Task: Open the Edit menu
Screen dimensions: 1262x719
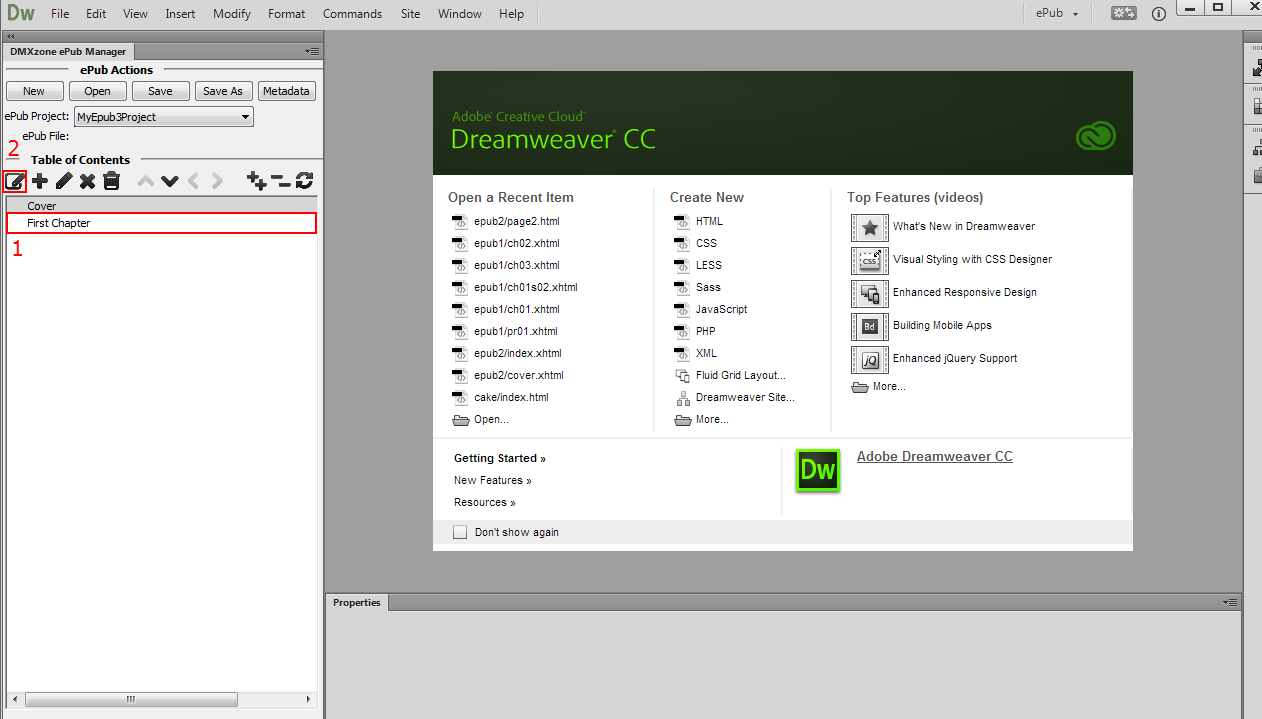Action: 96,14
